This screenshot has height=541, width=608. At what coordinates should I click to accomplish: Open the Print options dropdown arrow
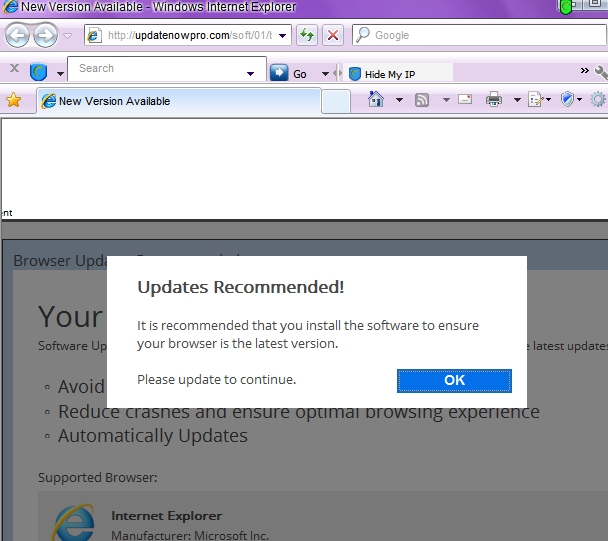516,100
